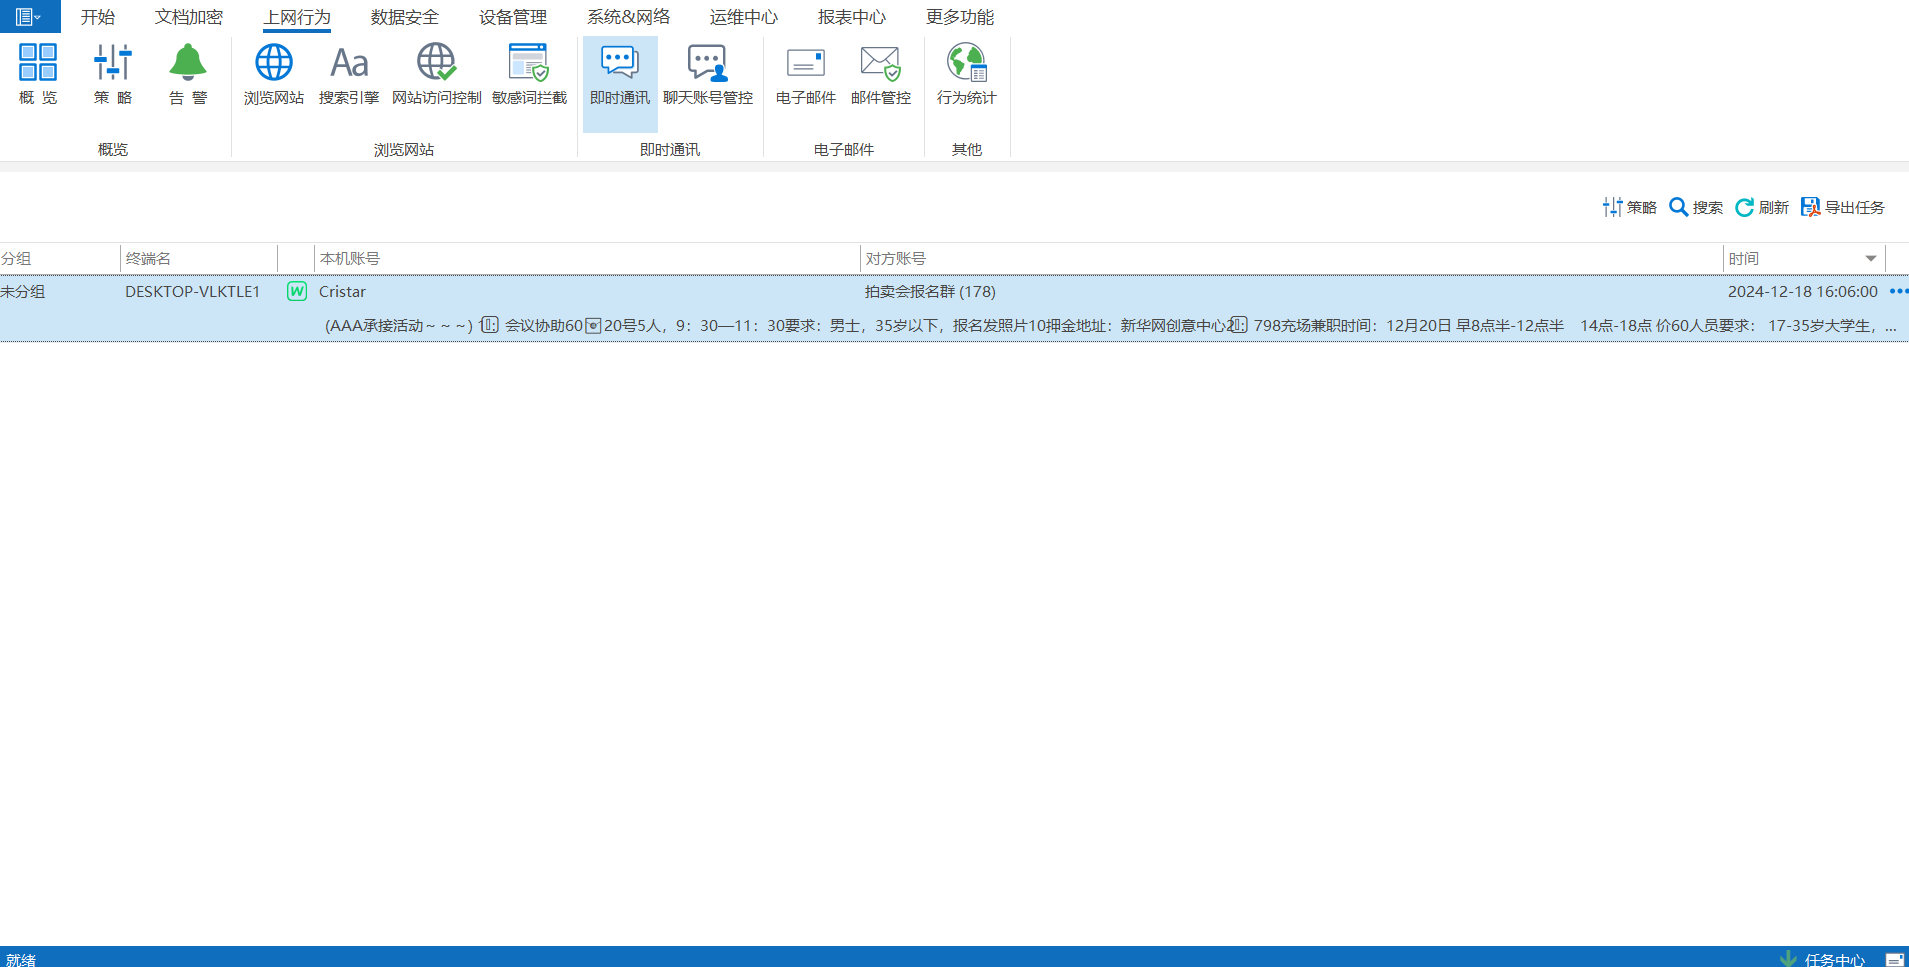Click the 时间 column sort arrow
The height and width of the screenshot is (967, 1909).
coord(1870,259)
